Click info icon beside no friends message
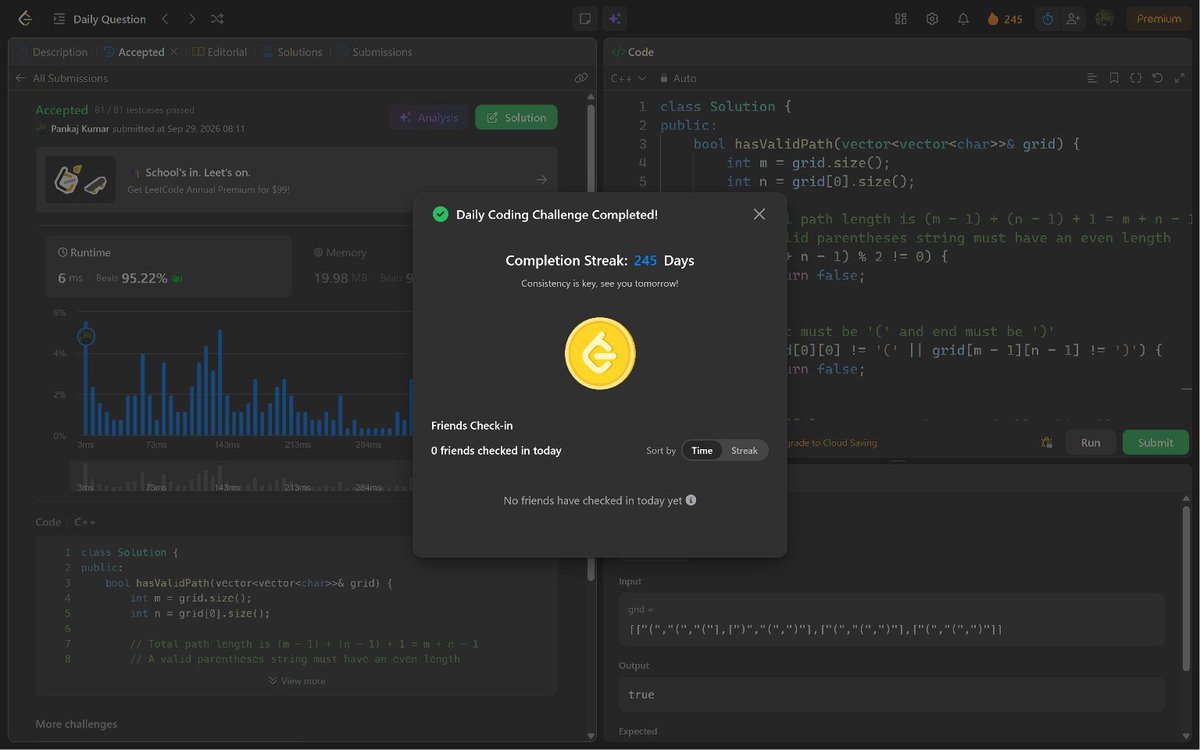The height and width of the screenshot is (750, 1200). click(691, 500)
